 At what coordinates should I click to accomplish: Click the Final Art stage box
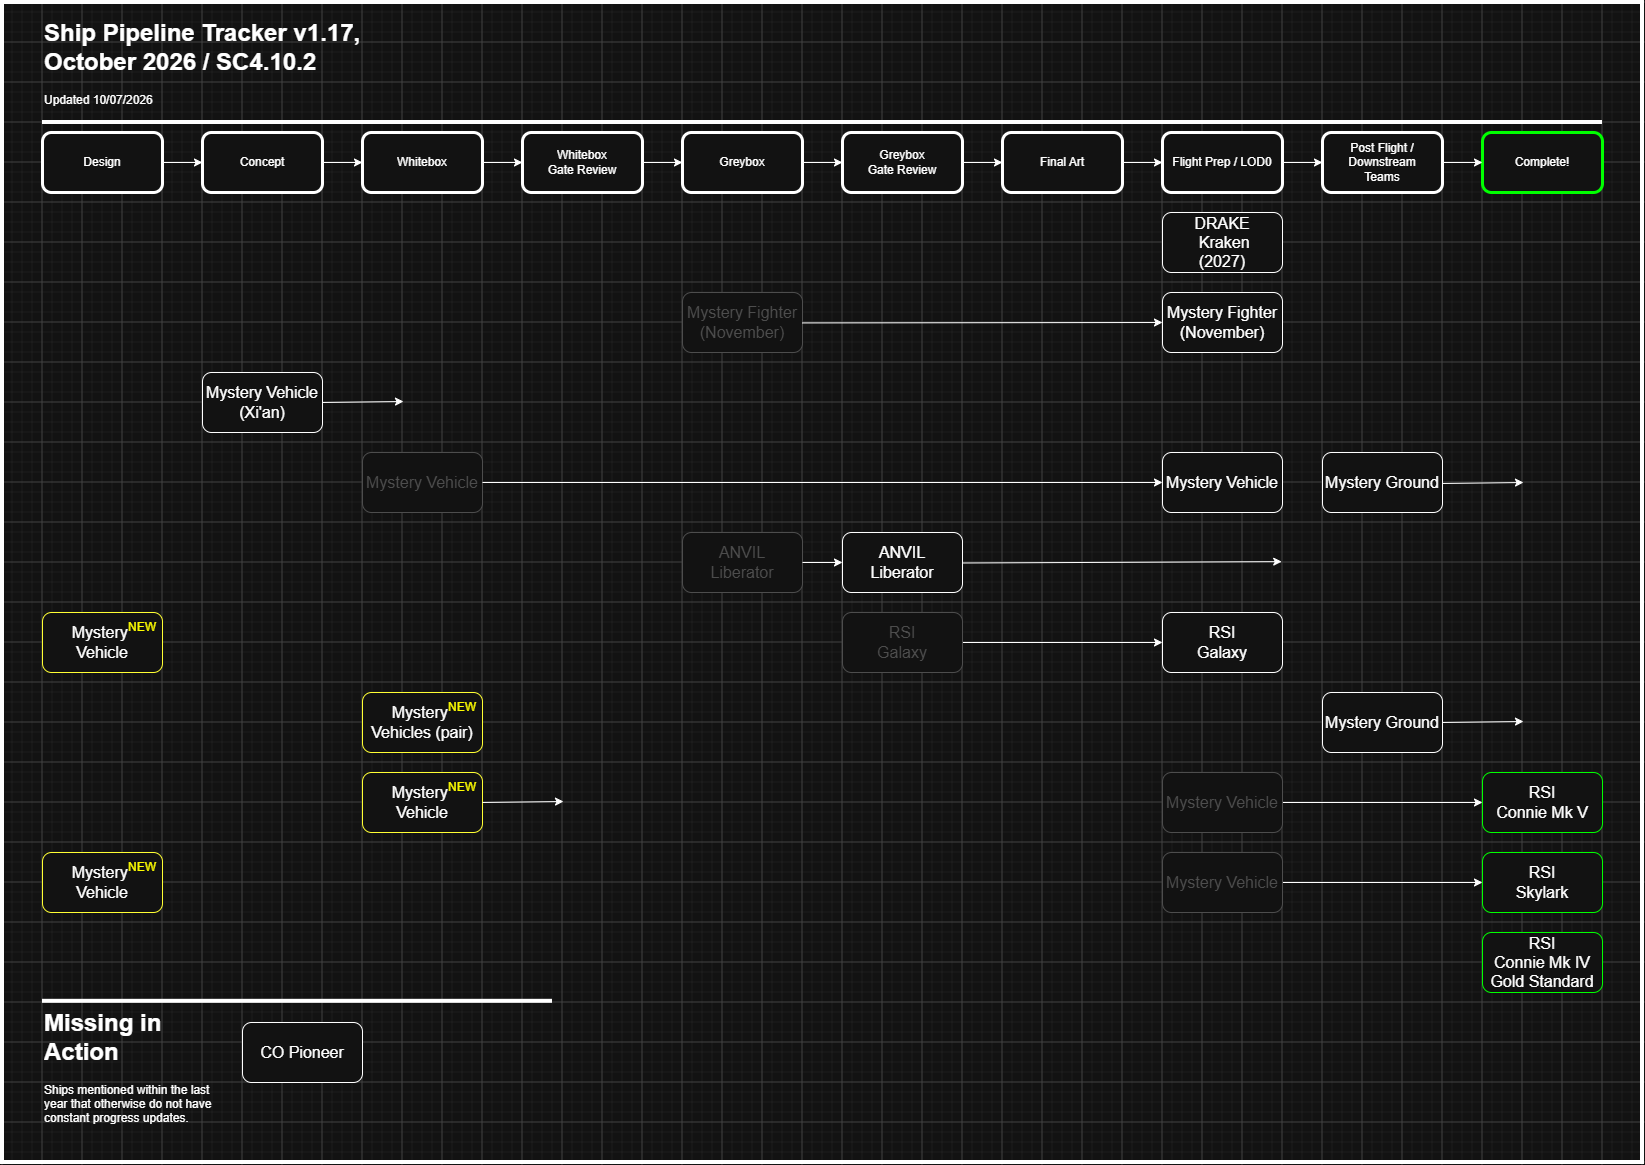[1062, 162]
